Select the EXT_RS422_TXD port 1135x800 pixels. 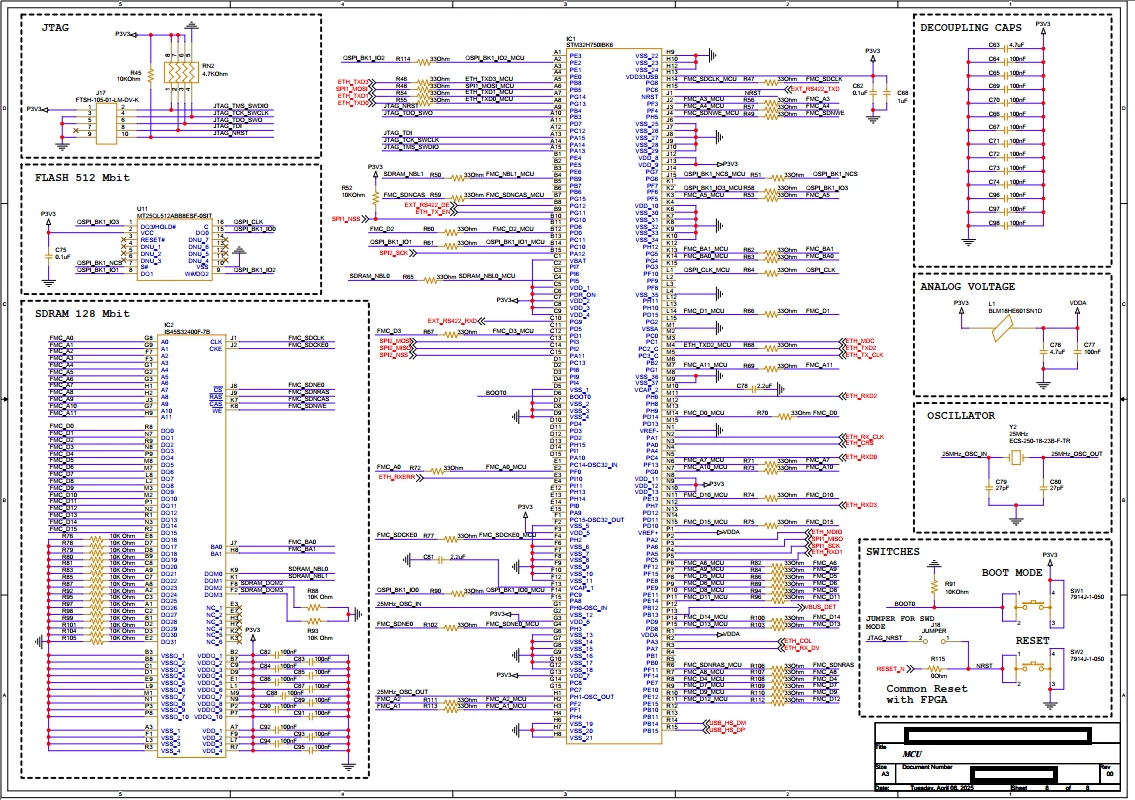click(812, 89)
